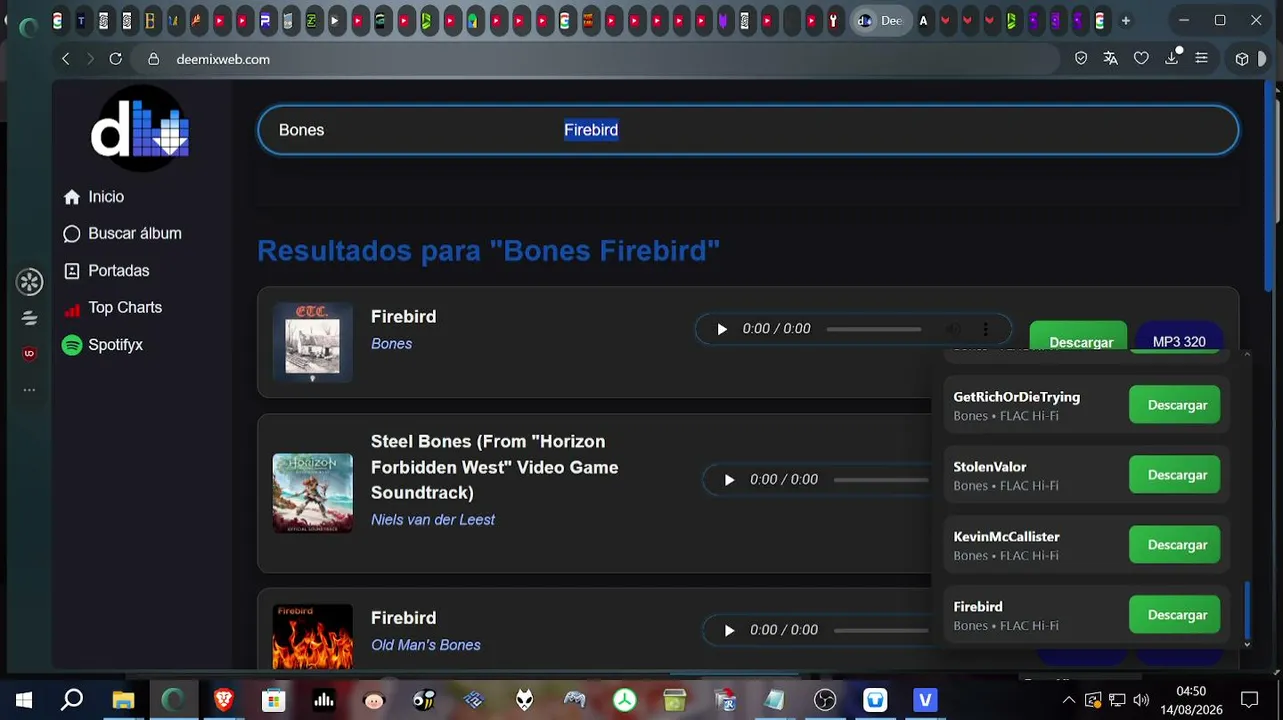
Task: Open the blue V app in the taskbar
Action: click(925, 700)
